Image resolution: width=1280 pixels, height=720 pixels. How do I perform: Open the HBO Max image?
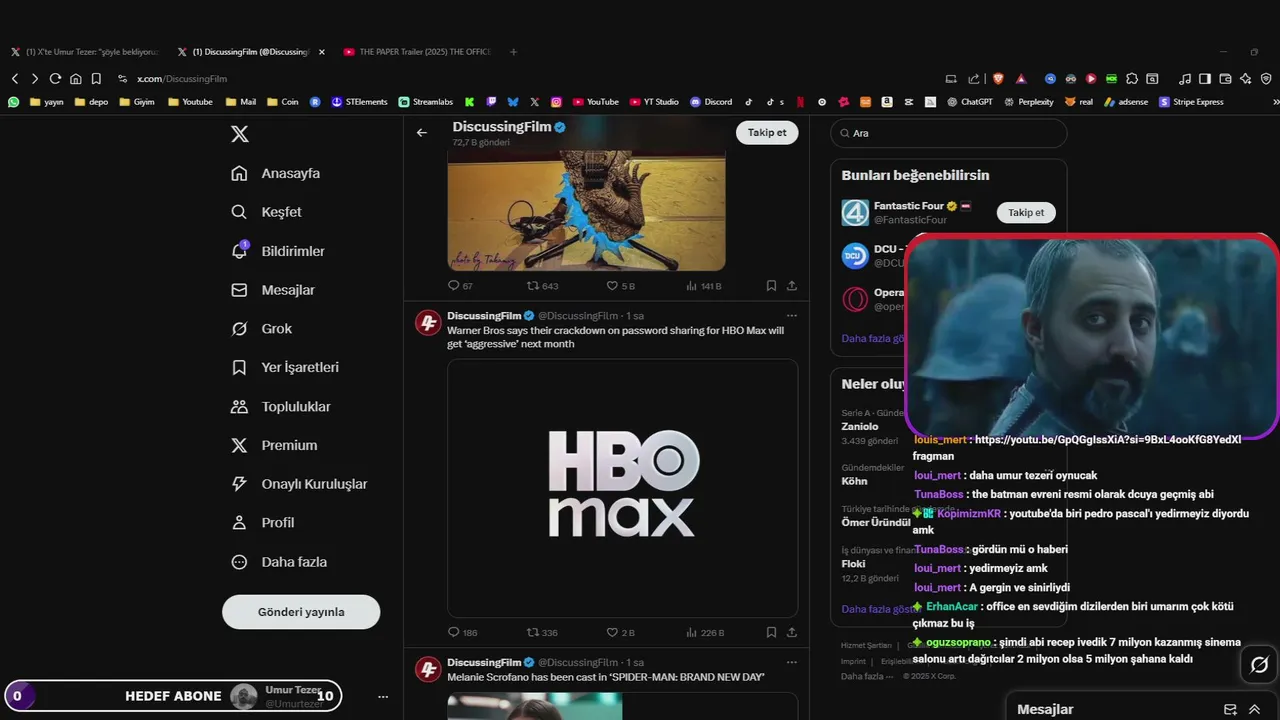(x=622, y=488)
